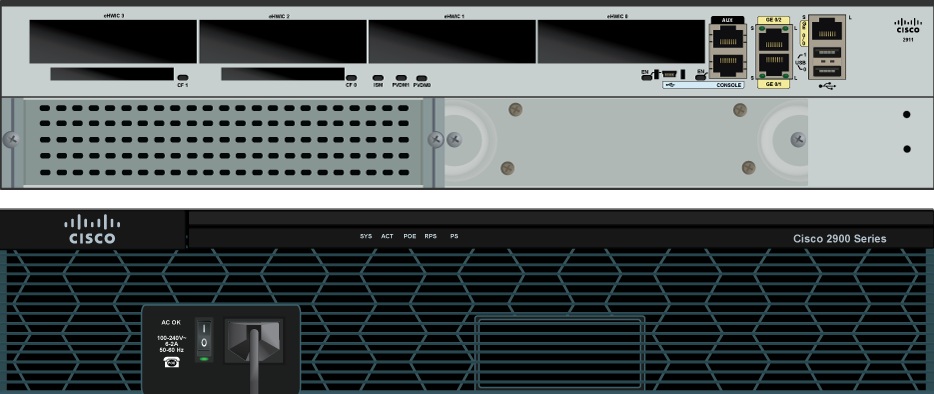Click the empty eHWIC 2 slot

tap(283, 41)
